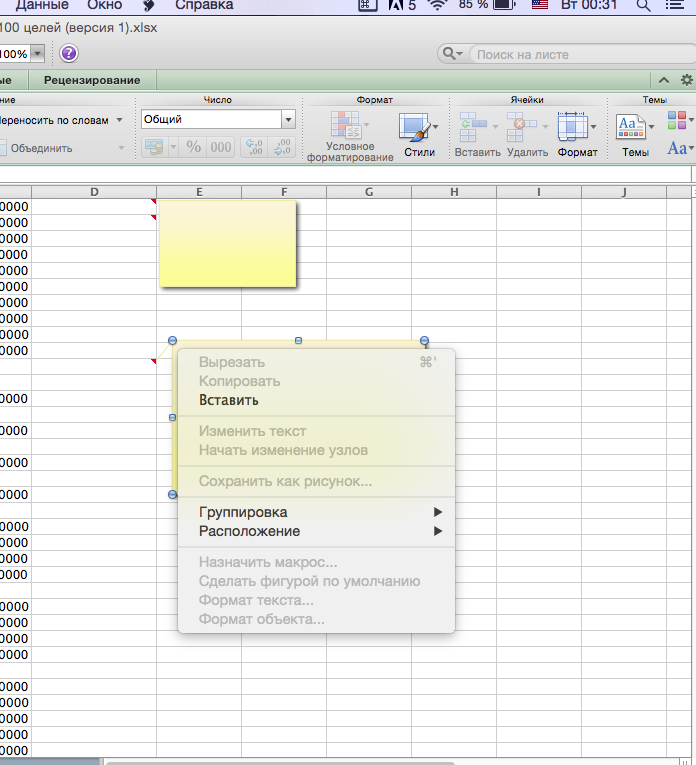The image size is (696, 765).
Task: Select column D header
Action: pyautogui.click(x=94, y=192)
